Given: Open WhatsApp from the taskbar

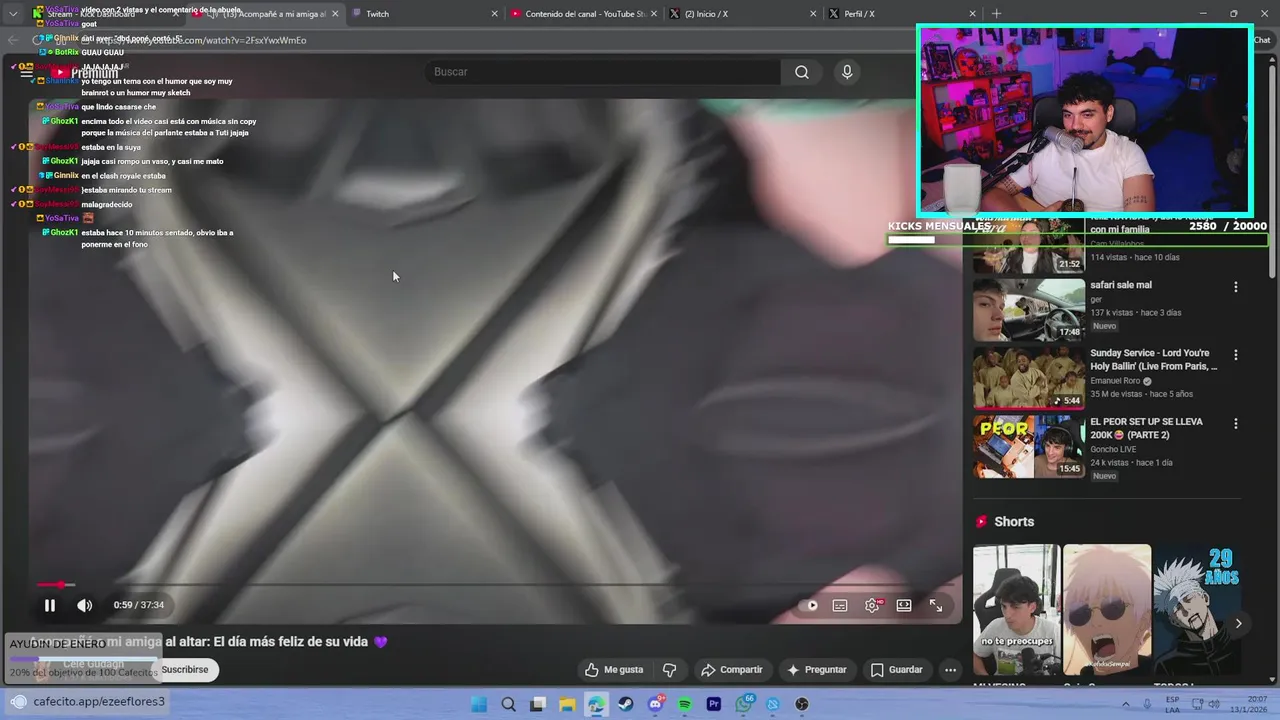Looking at the screenshot, I should pyautogui.click(x=744, y=704).
